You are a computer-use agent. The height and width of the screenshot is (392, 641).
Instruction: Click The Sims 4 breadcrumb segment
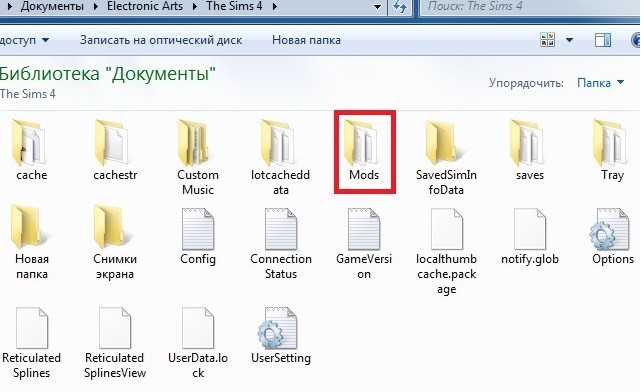point(234,6)
